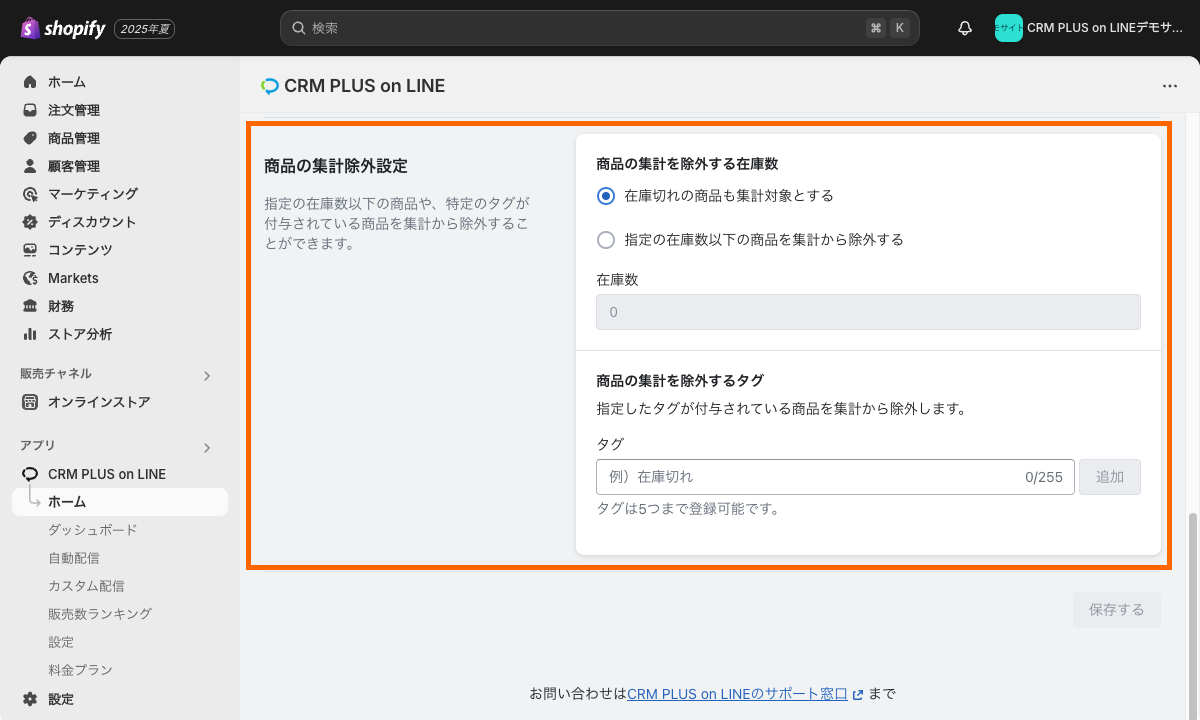
Task: Click the 注文管理 inbox icon
Action: [x=30, y=110]
